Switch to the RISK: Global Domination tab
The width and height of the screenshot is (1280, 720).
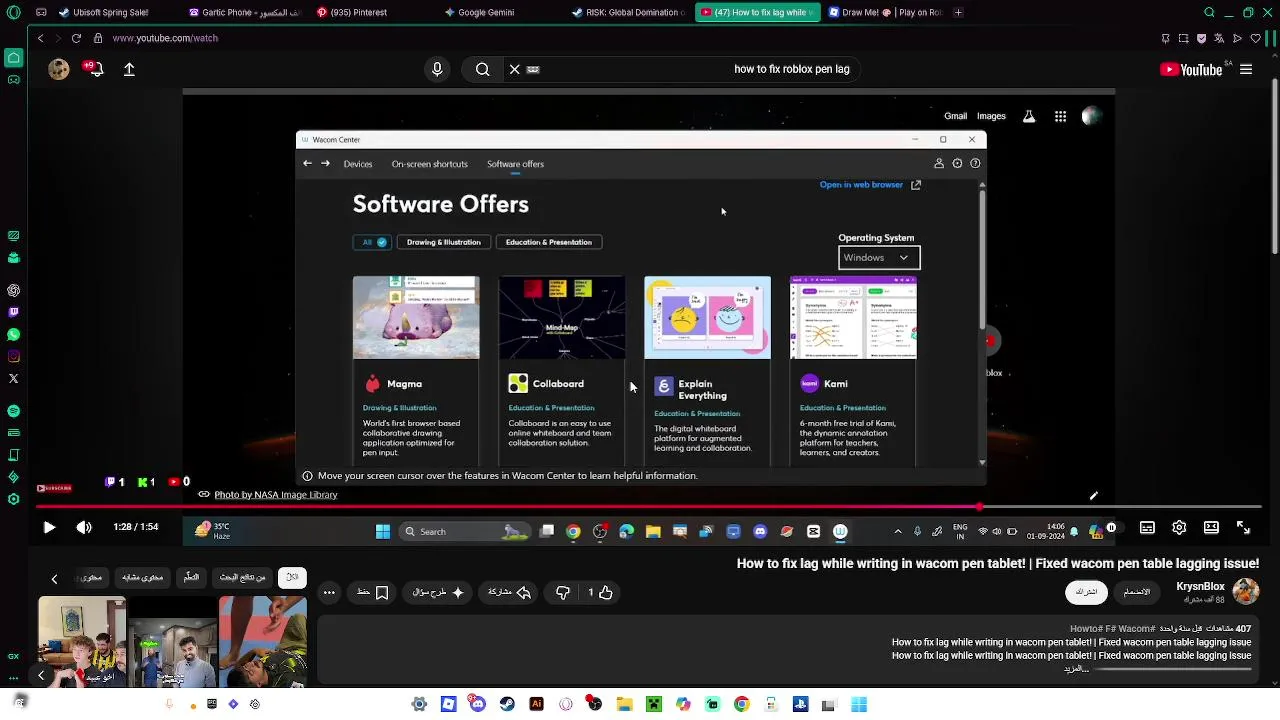[626, 13]
